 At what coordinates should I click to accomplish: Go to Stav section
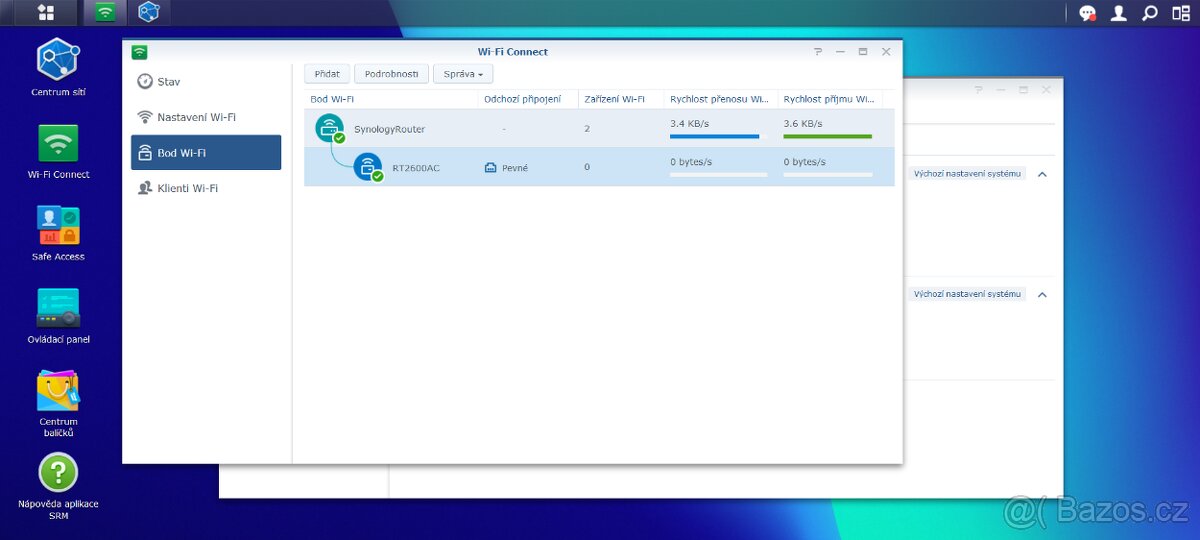click(x=206, y=82)
